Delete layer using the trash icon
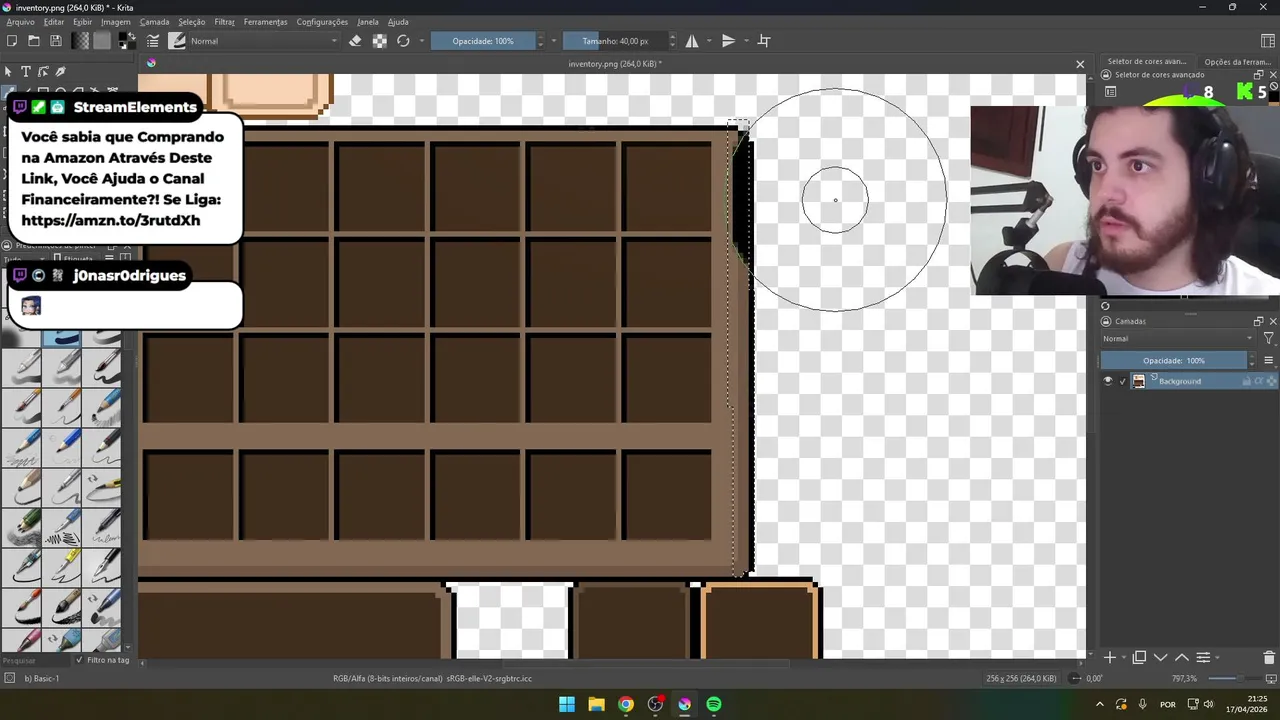 (1269, 657)
